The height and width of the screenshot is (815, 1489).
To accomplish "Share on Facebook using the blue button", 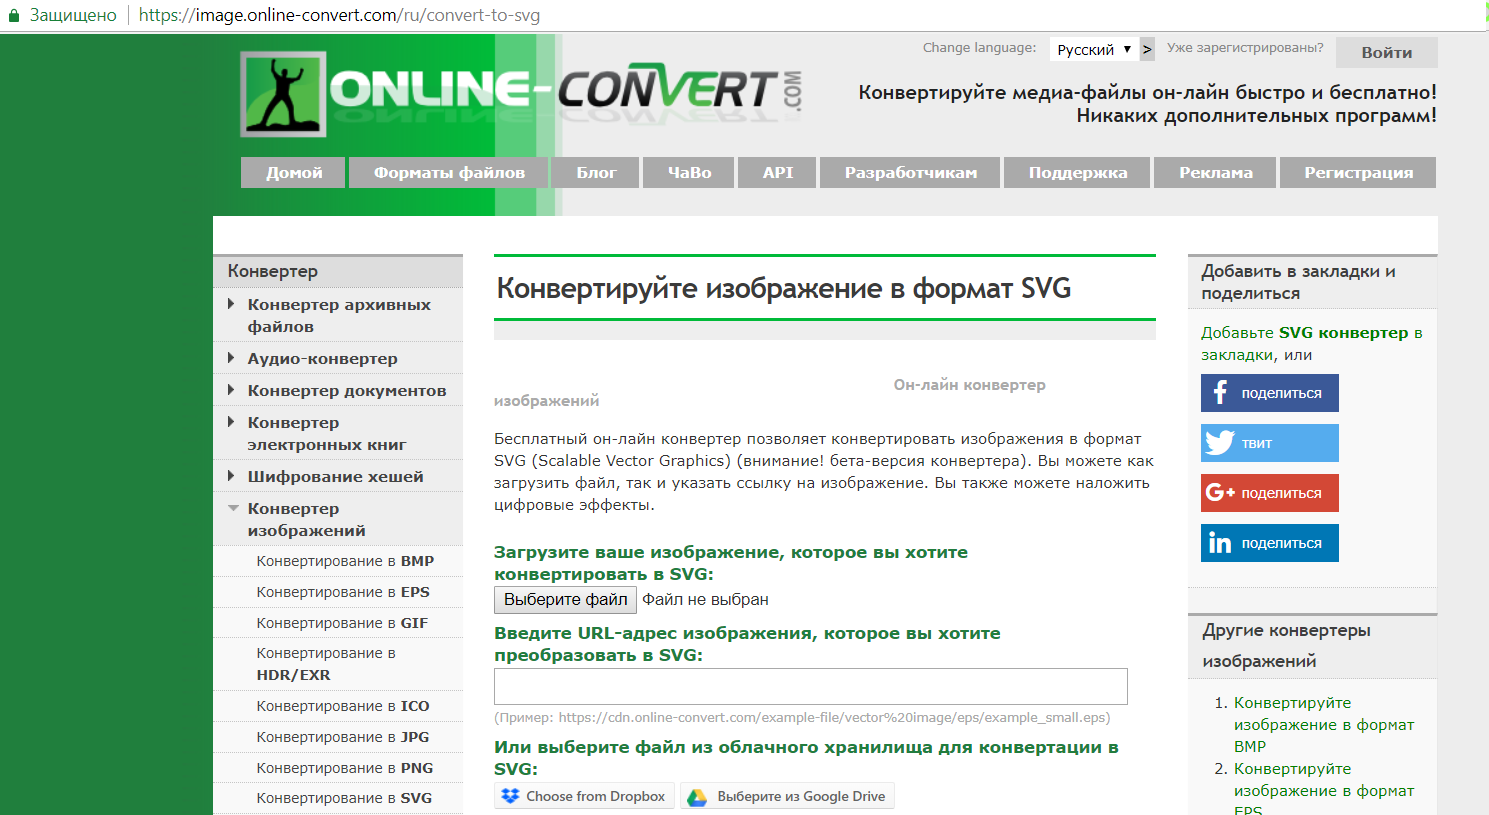I will 1269,393.
